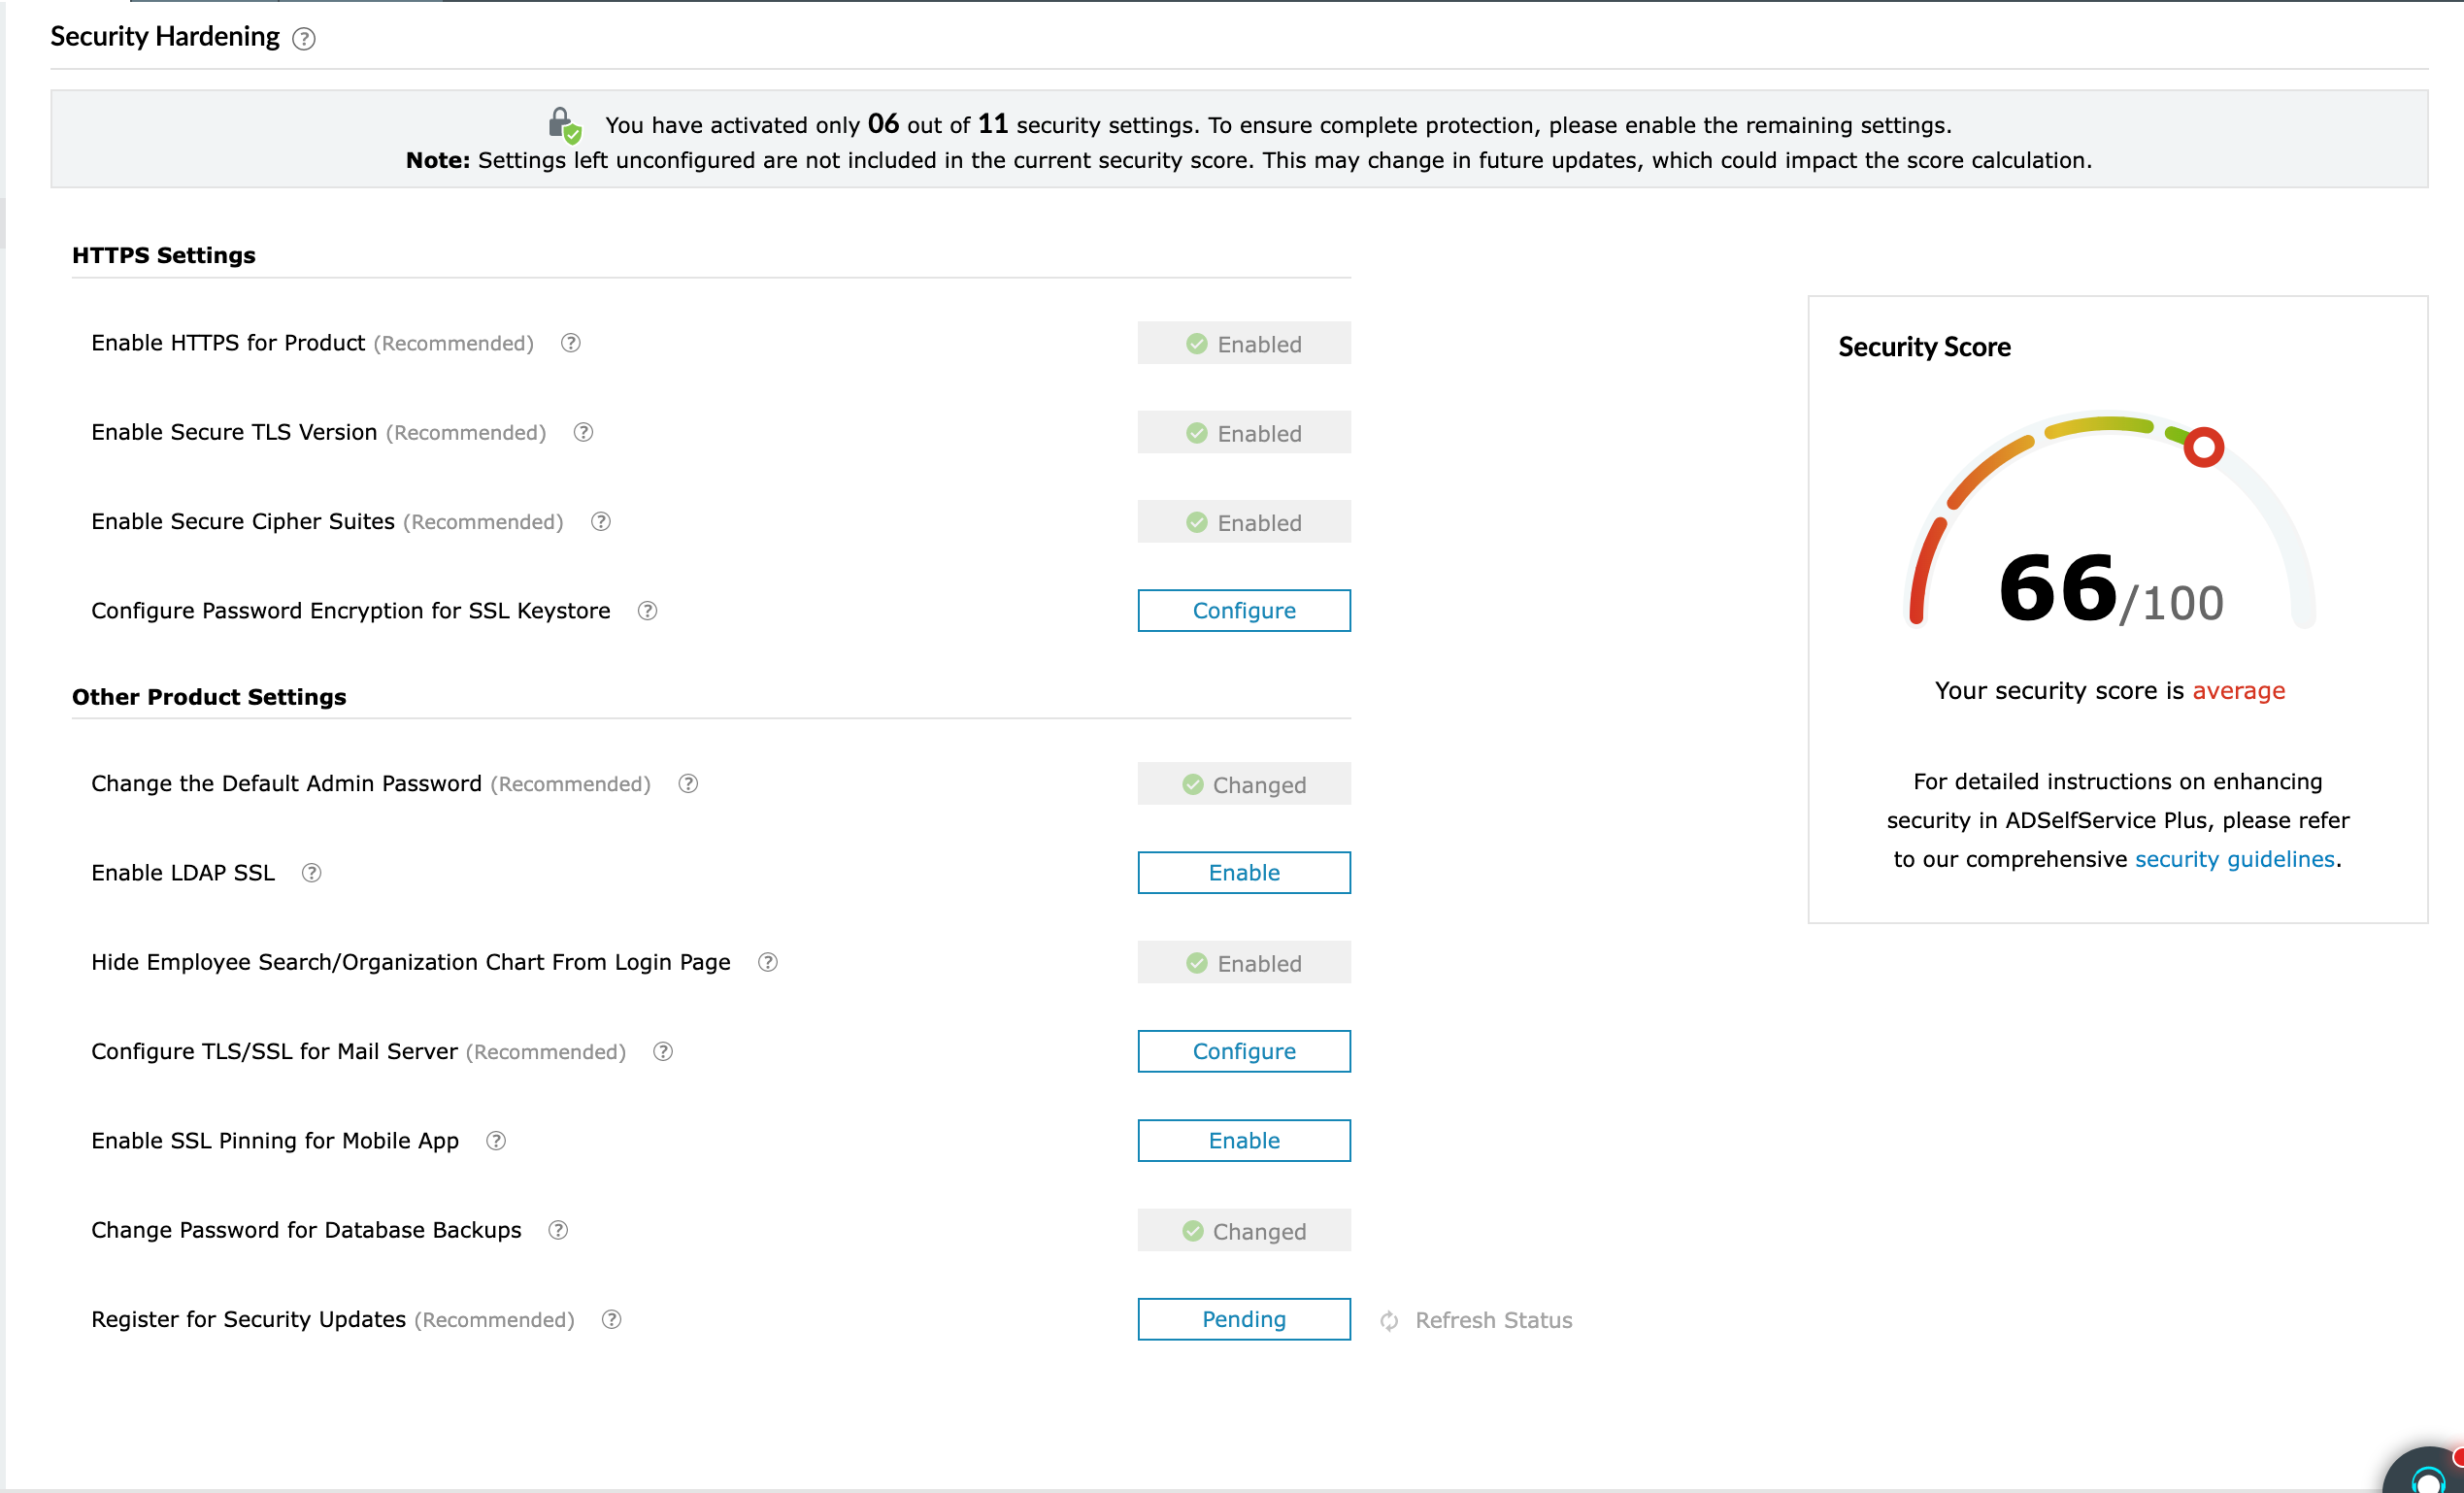Configure Password Encryption for SSL Keystore
This screenshot has width=2464, height=1493.
(1244, 610)
